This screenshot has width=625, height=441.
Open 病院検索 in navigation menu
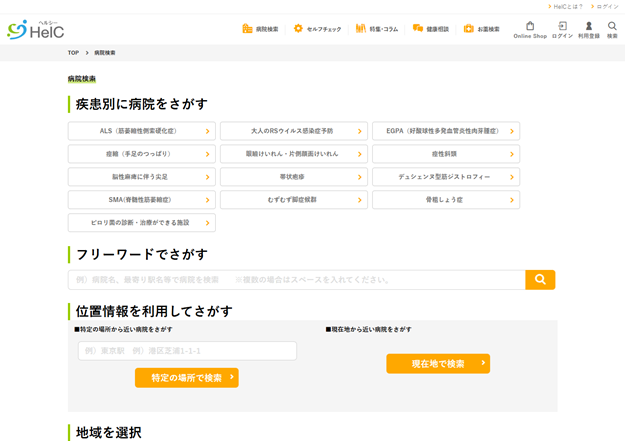click(x=260, y=29)
